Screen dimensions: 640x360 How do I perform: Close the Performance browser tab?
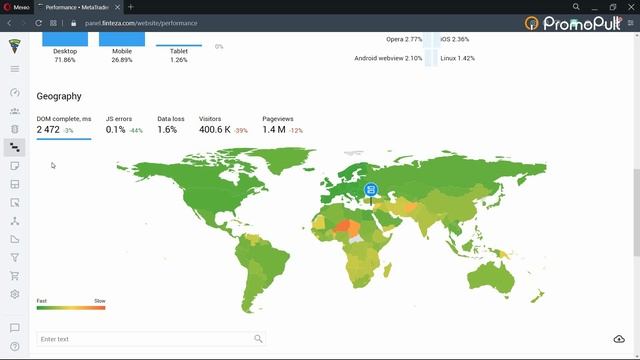(x=117, y=7)
